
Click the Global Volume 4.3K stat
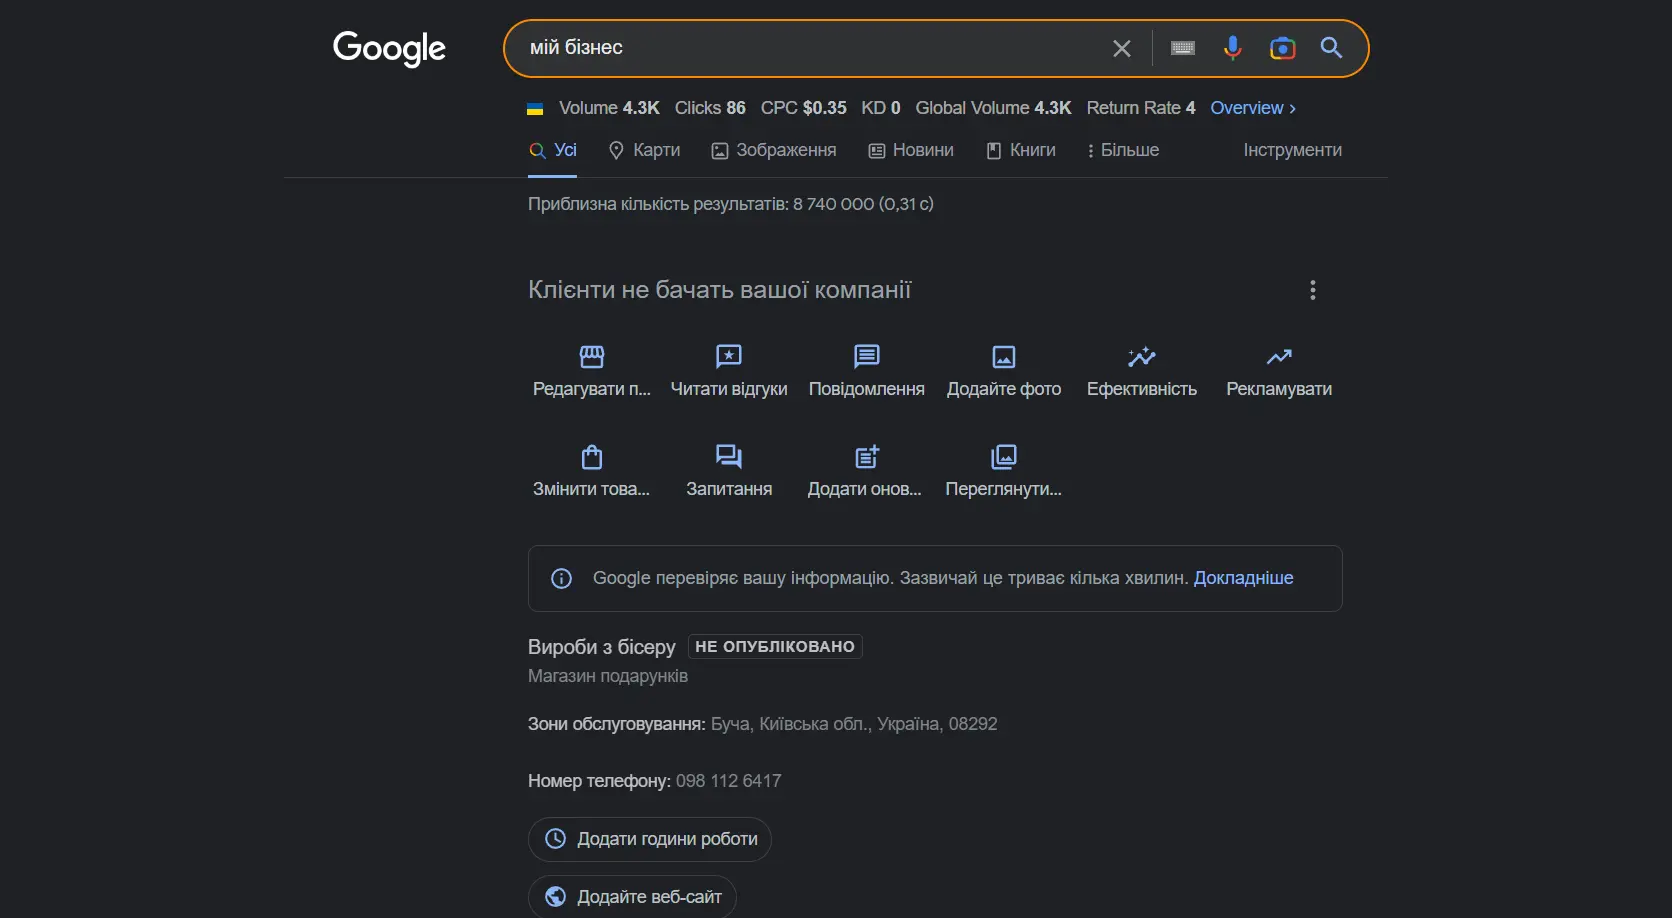[x=993, y=108]
